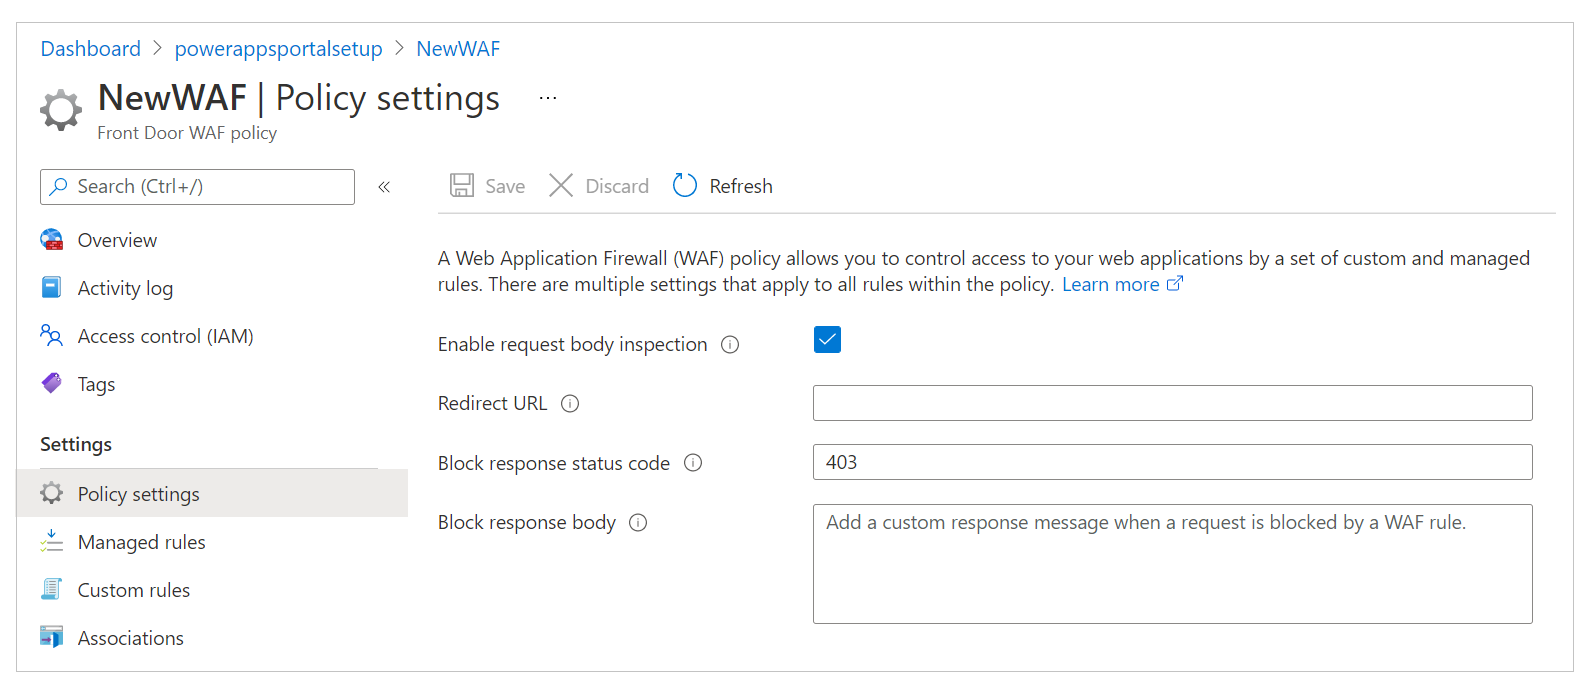Click info icon beside Enable request body inspection

coord(730,345)
